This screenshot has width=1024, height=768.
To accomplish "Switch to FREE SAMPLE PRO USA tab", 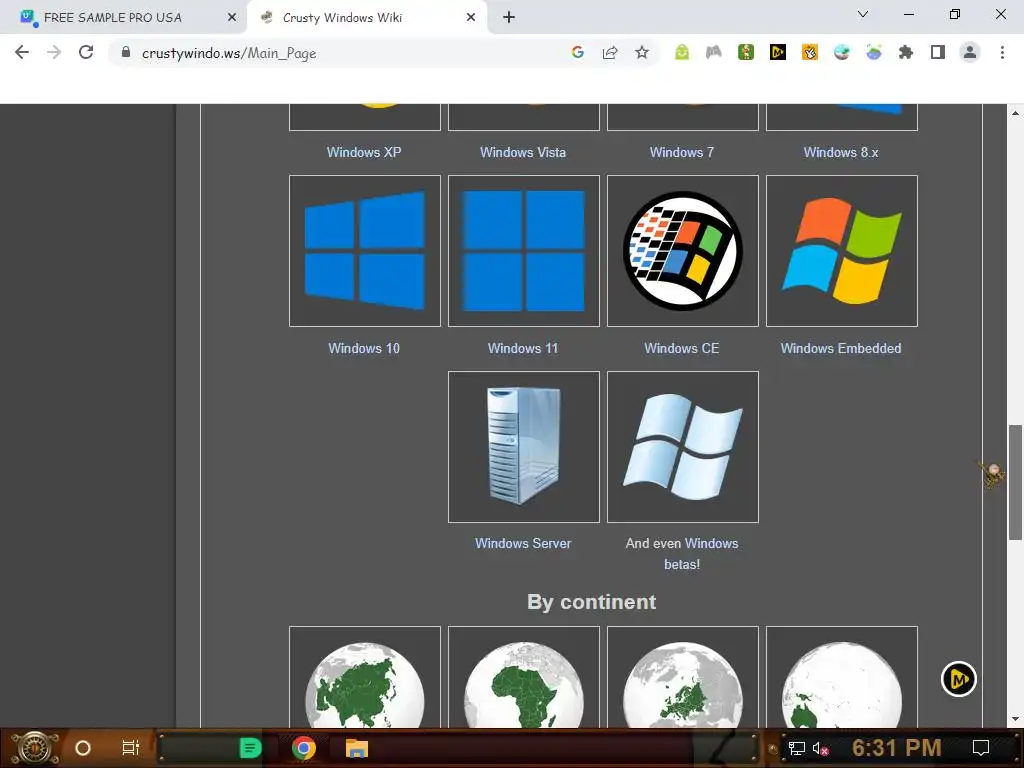I will pos(113,18).
